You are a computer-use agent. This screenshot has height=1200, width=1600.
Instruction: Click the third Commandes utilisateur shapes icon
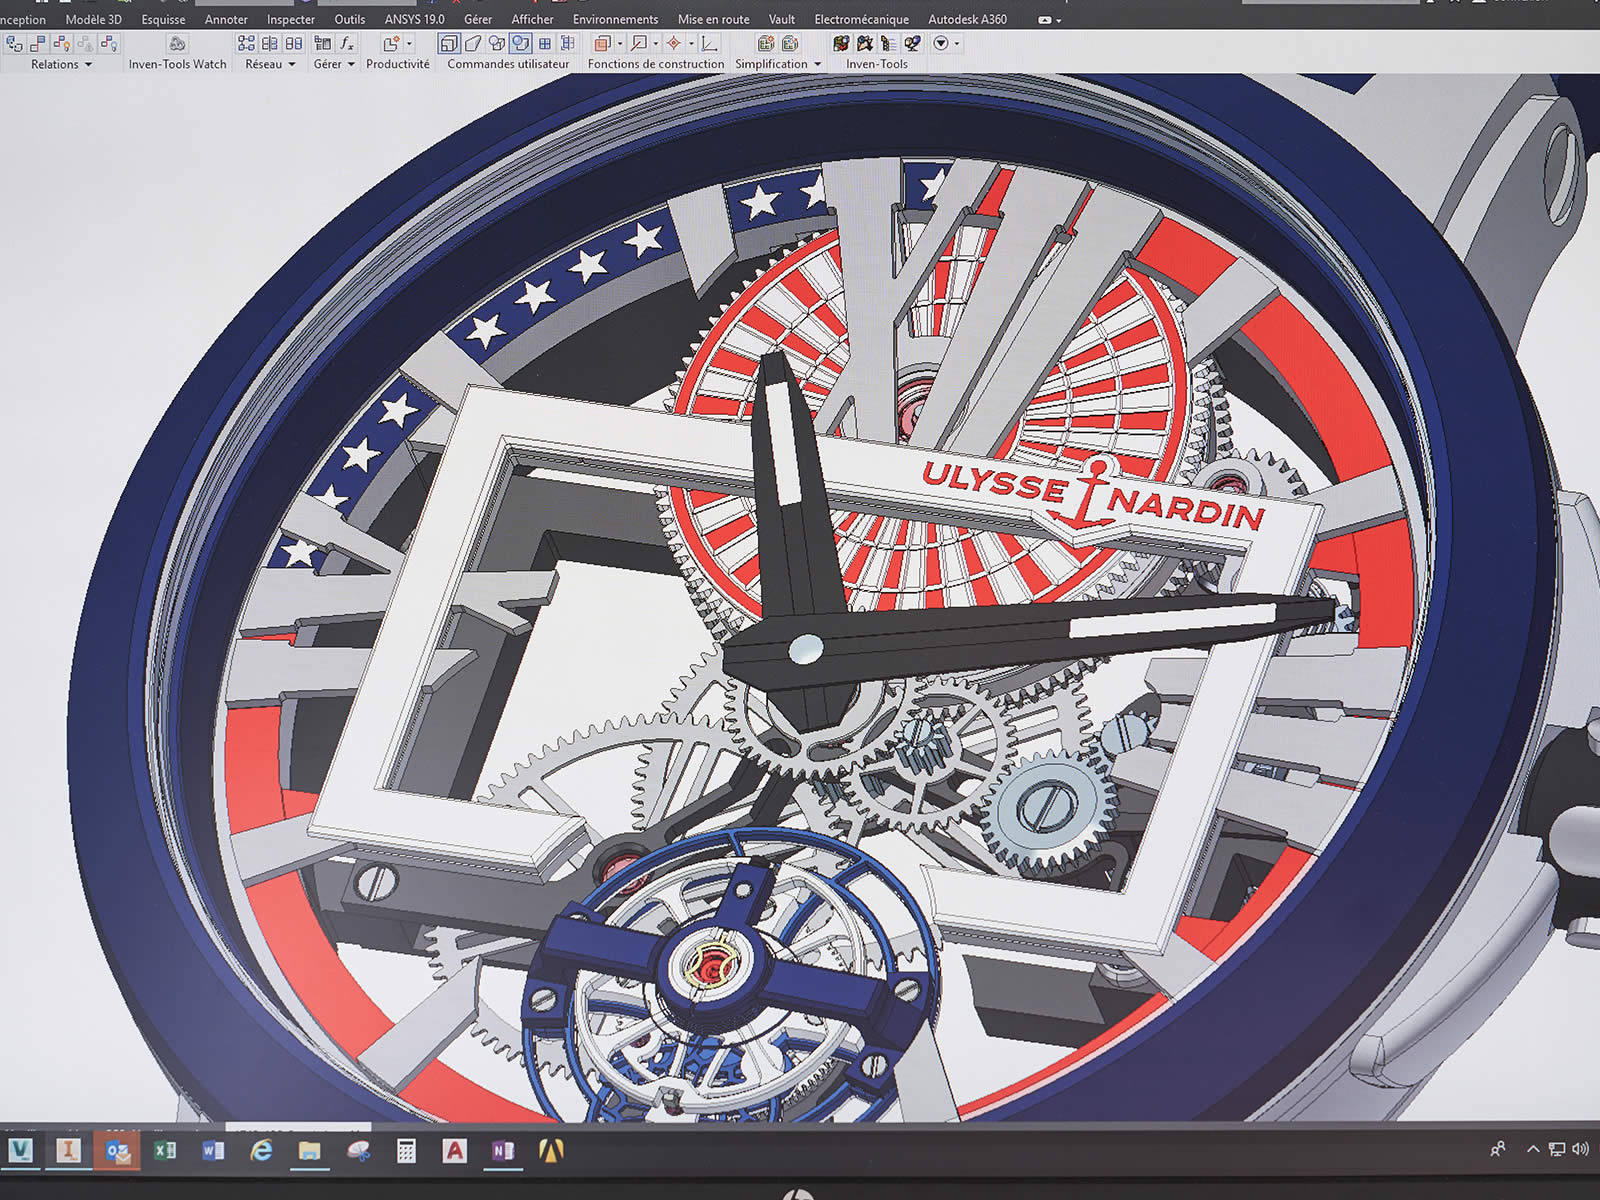(x=497, y=43)
